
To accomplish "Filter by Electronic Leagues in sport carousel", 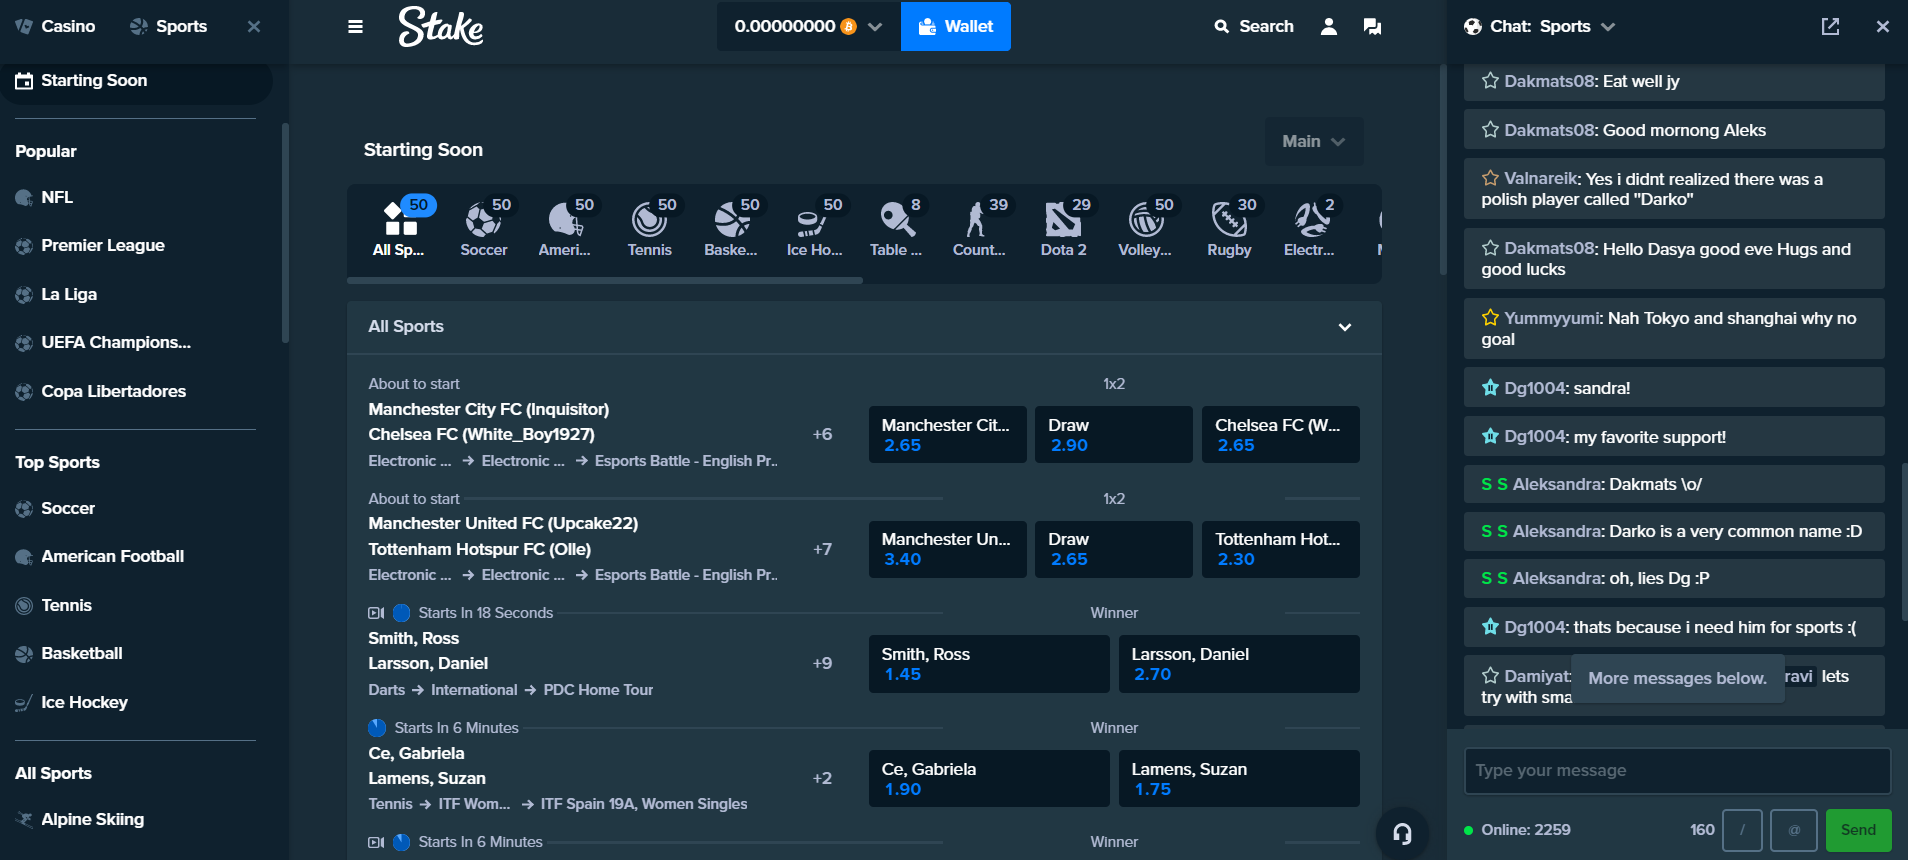I will tap(1309, 228).
